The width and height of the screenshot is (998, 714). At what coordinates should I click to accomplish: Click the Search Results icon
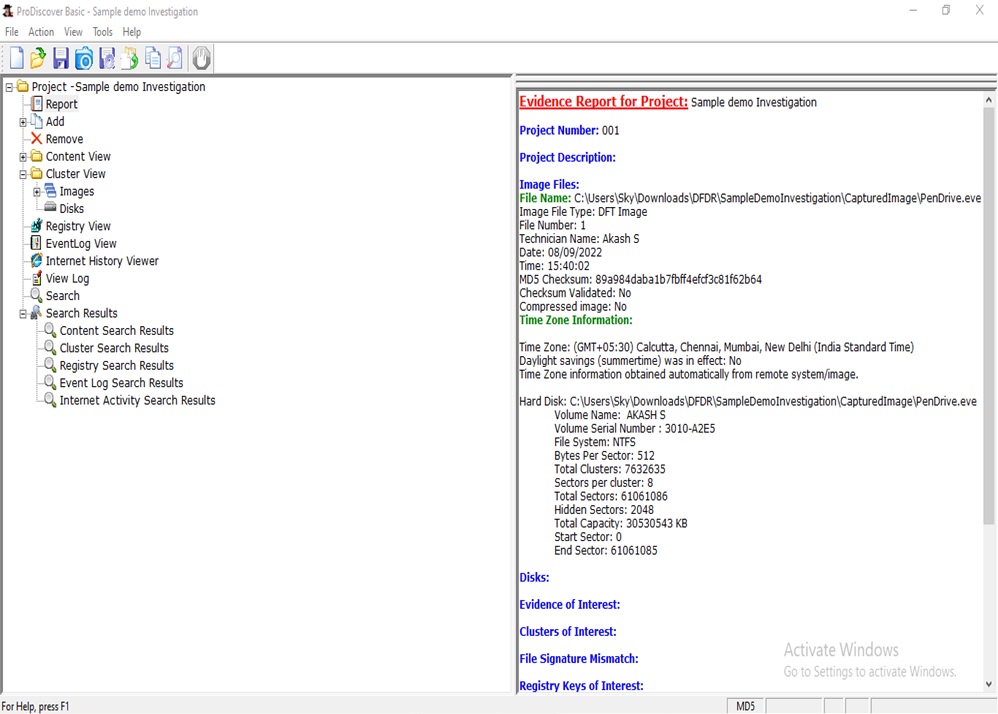pos(36,313)
